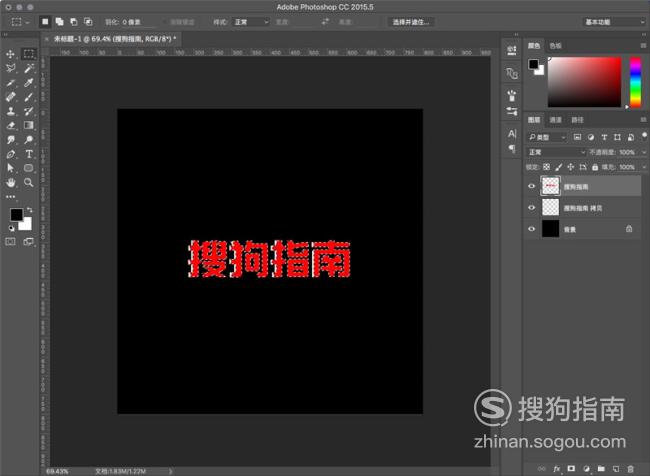The image size is (650, 476).
Task: Select the Smudge tool
Action: coord(11,140)
